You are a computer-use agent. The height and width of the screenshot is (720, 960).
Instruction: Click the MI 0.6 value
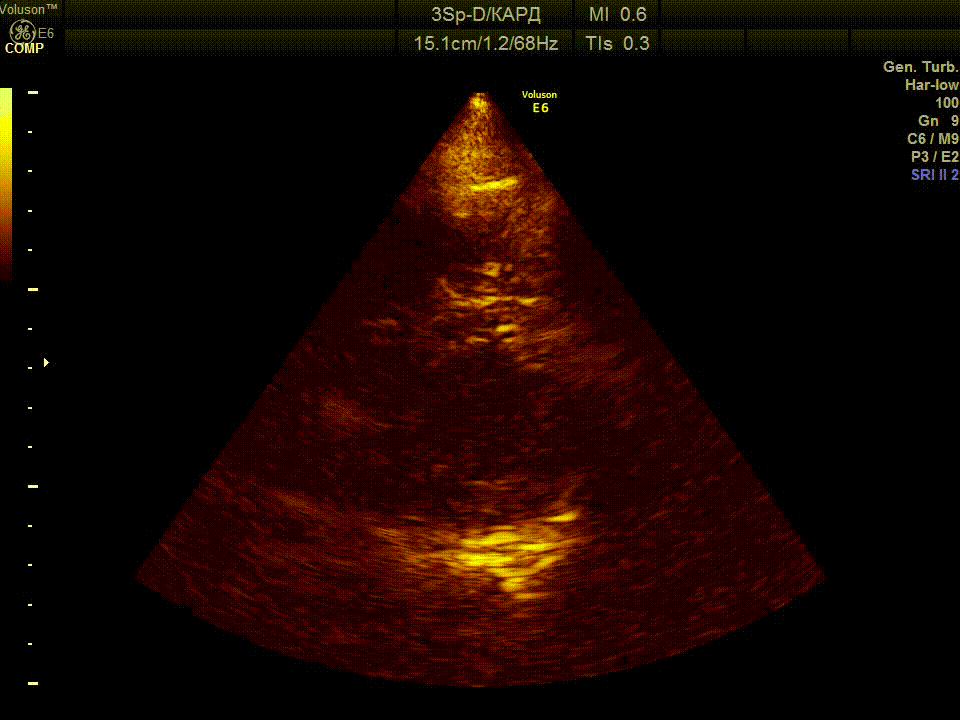click(617, 14)
